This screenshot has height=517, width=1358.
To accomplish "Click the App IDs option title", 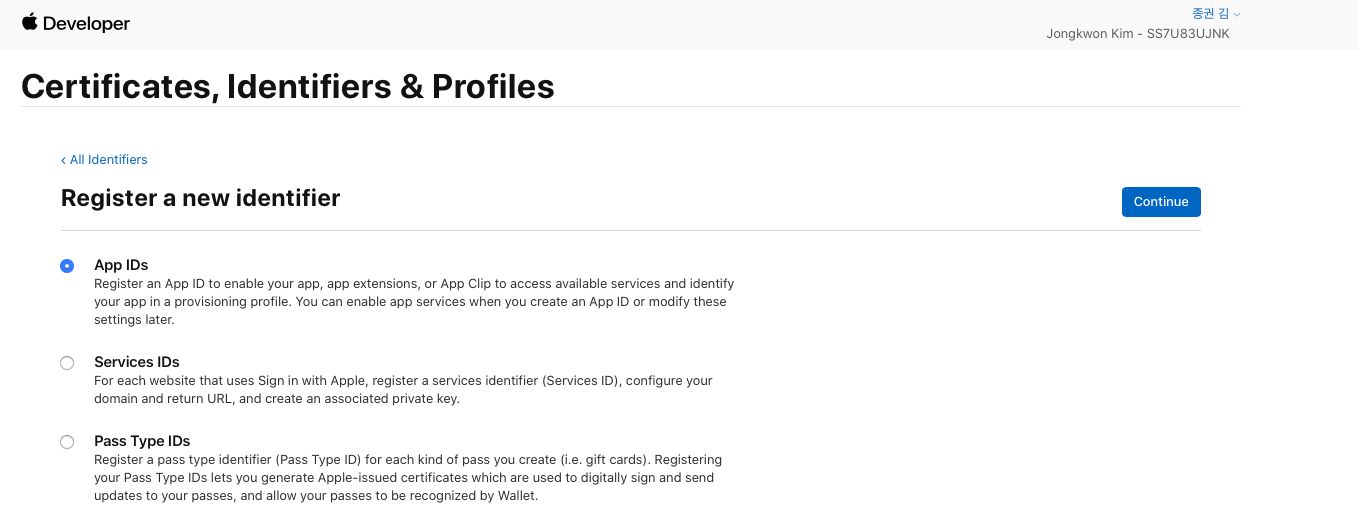I will pos(121,265).
